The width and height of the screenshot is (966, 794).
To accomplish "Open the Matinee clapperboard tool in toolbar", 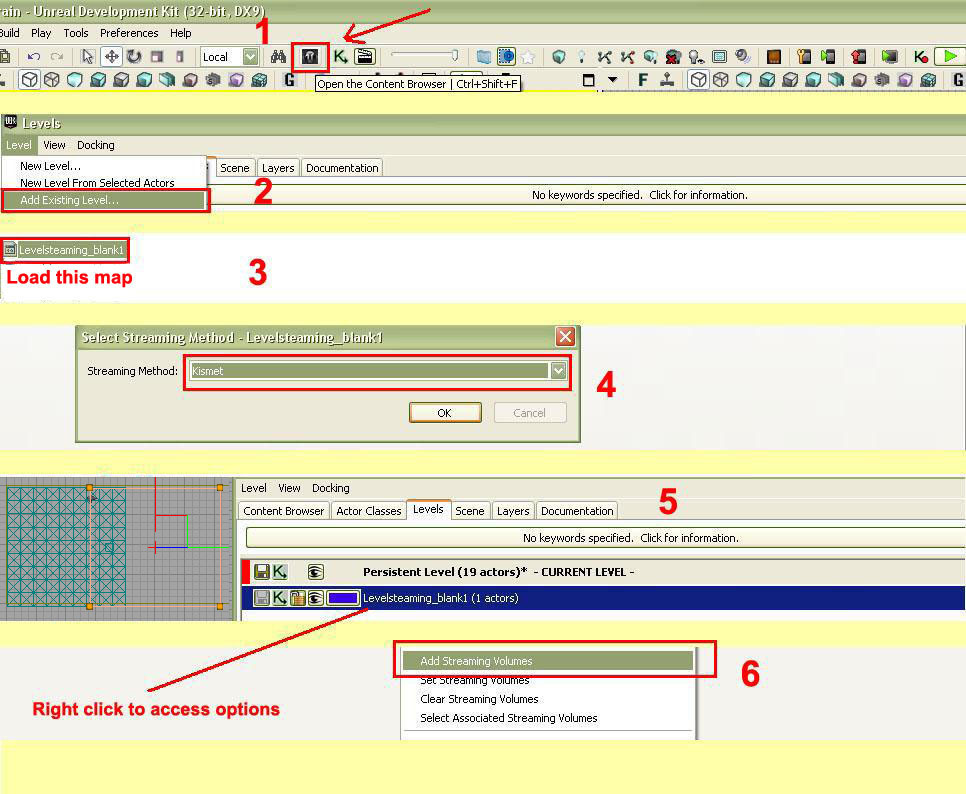I will point(365,57).
